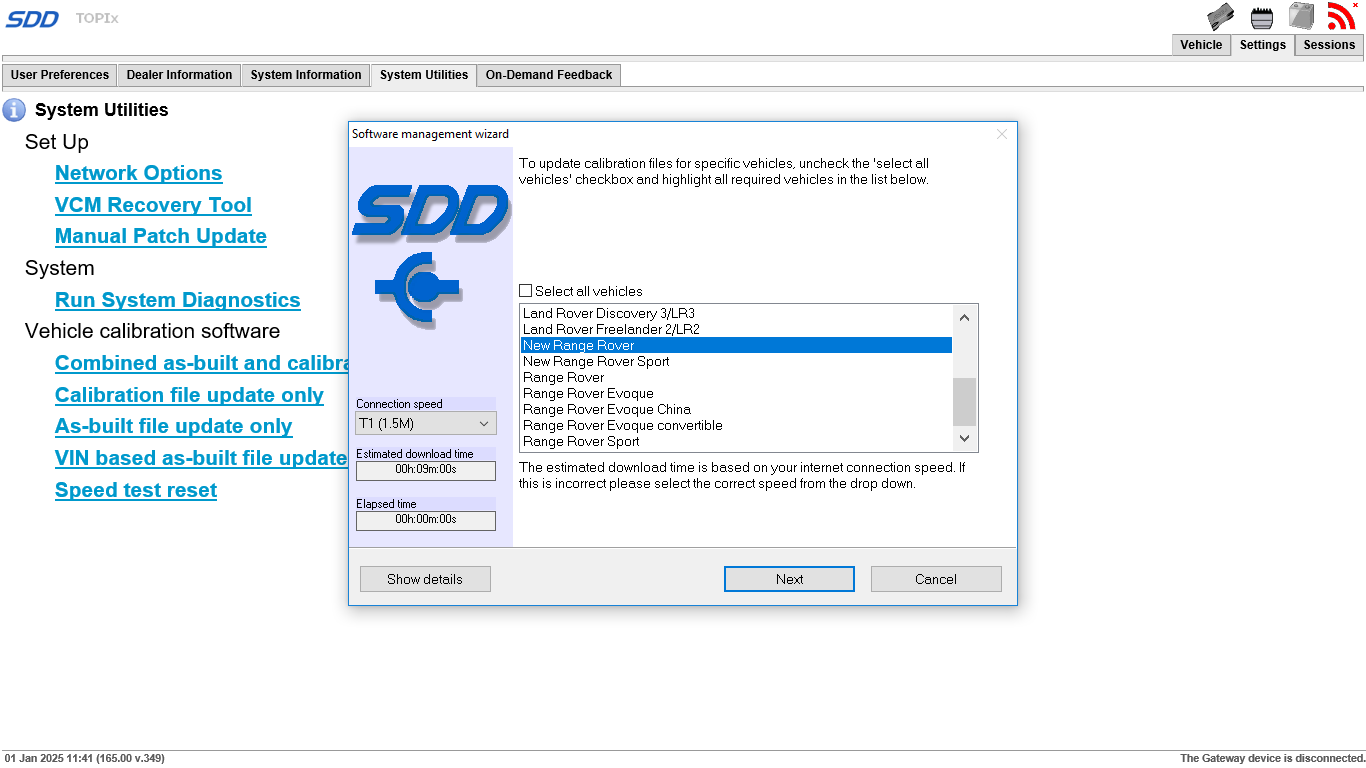Click the SDD logo at top left
The height and width of the screenshot is (768, 1366).
[33, 18]
